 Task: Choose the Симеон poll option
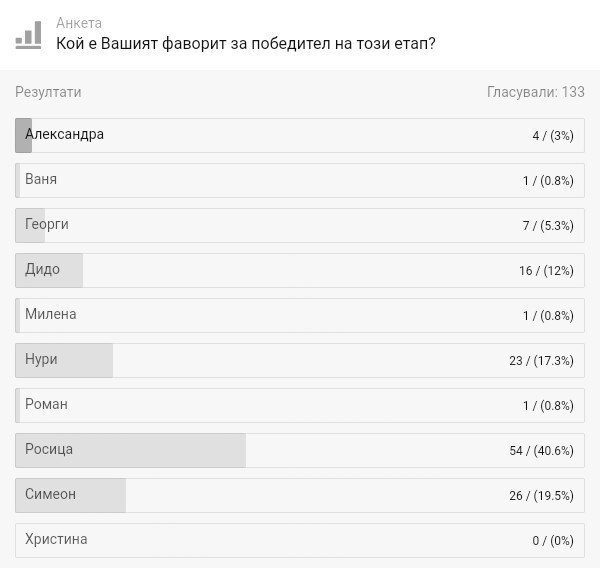[x=300, y=495]
